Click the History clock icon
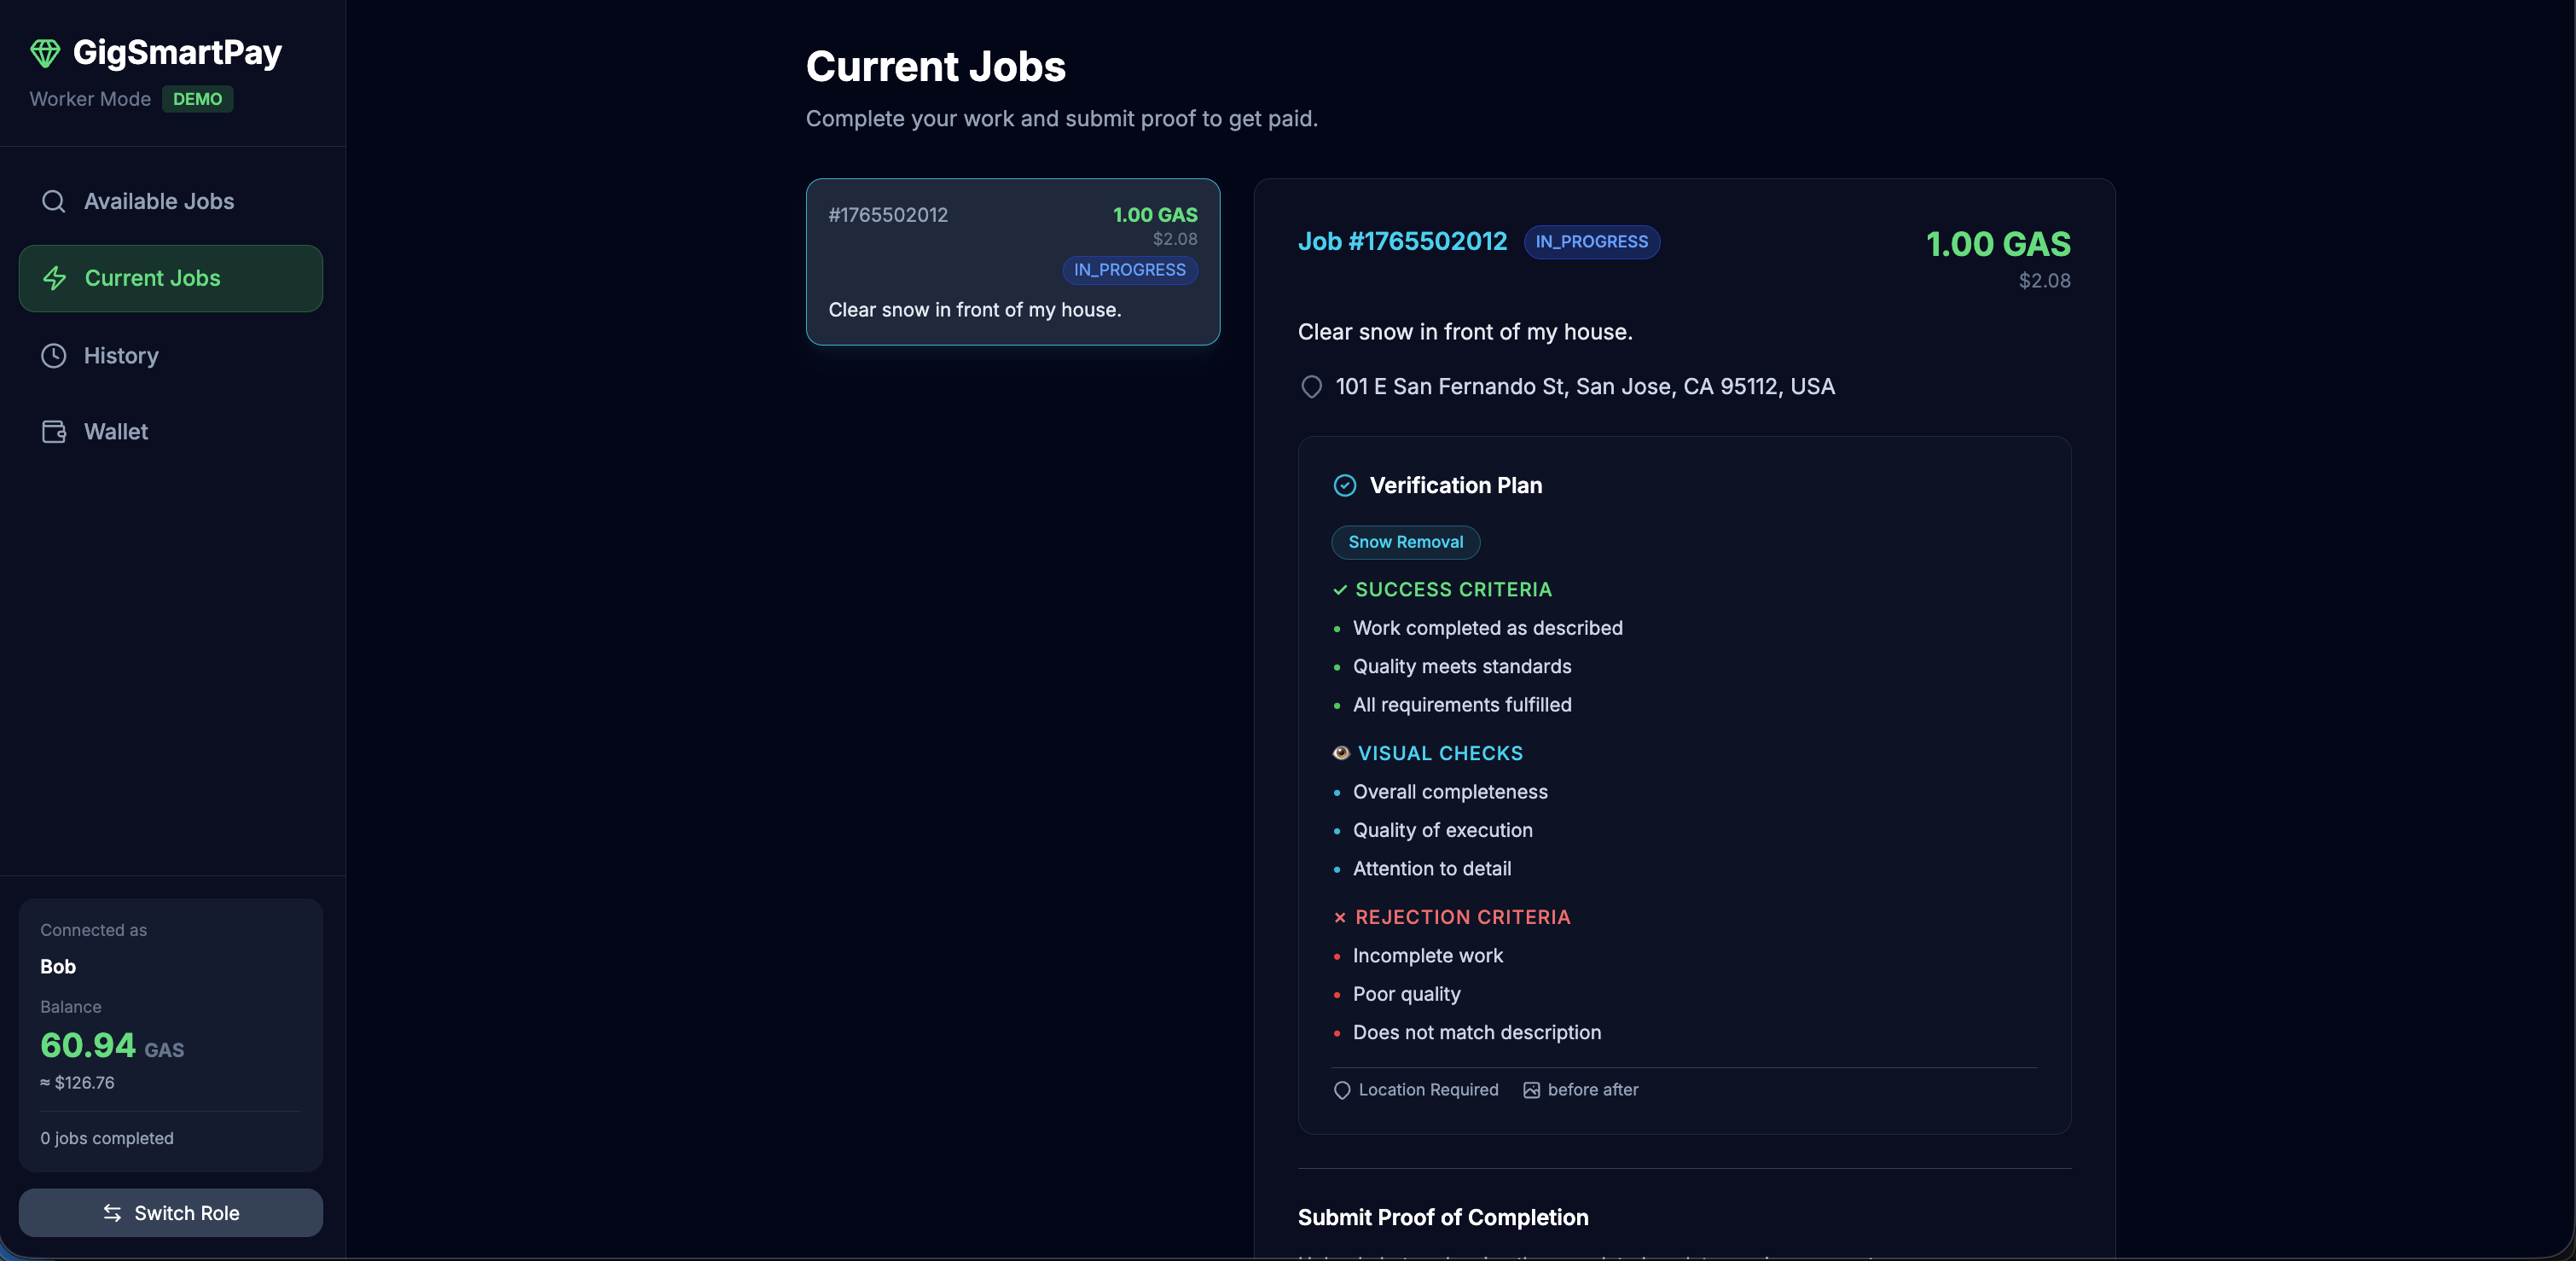 tap(54, 356)
